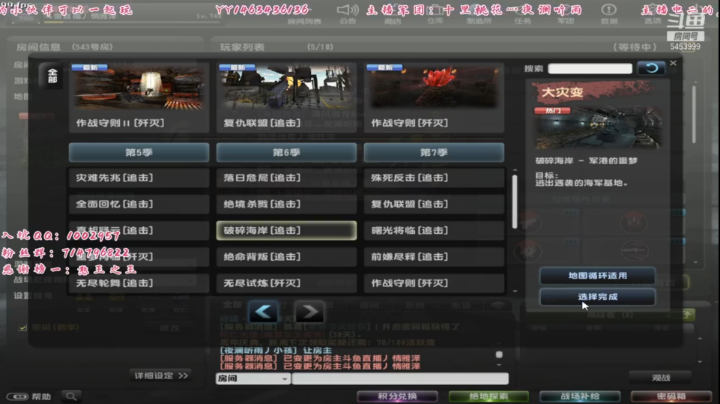The image size is (720, 404).
Task: Go to next map page arrow
Action: click(309, 312)
